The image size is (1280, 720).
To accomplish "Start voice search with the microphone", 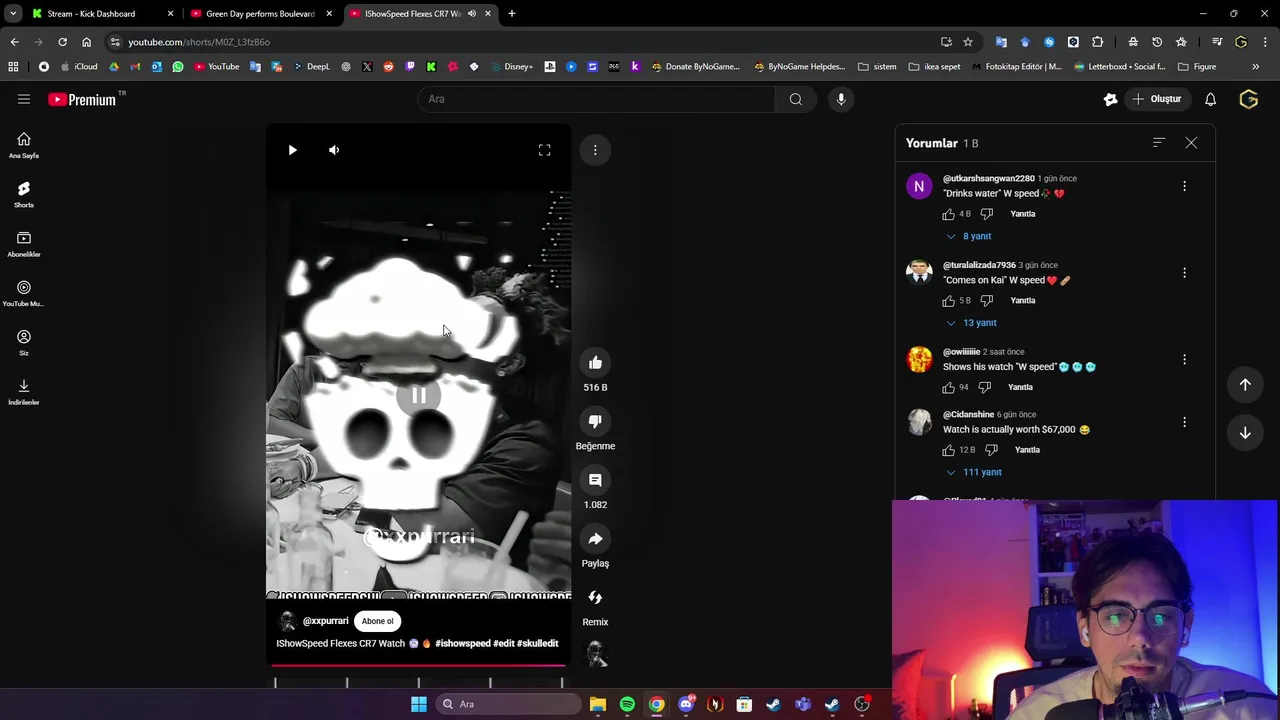I will click(841, 99).
